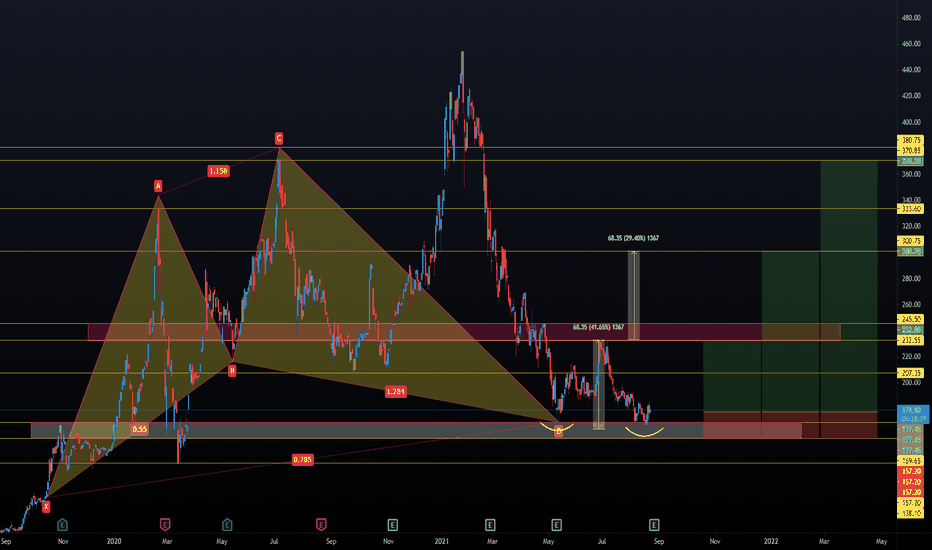Click the 280.00 price scale tick

click(x=911, y=278)
